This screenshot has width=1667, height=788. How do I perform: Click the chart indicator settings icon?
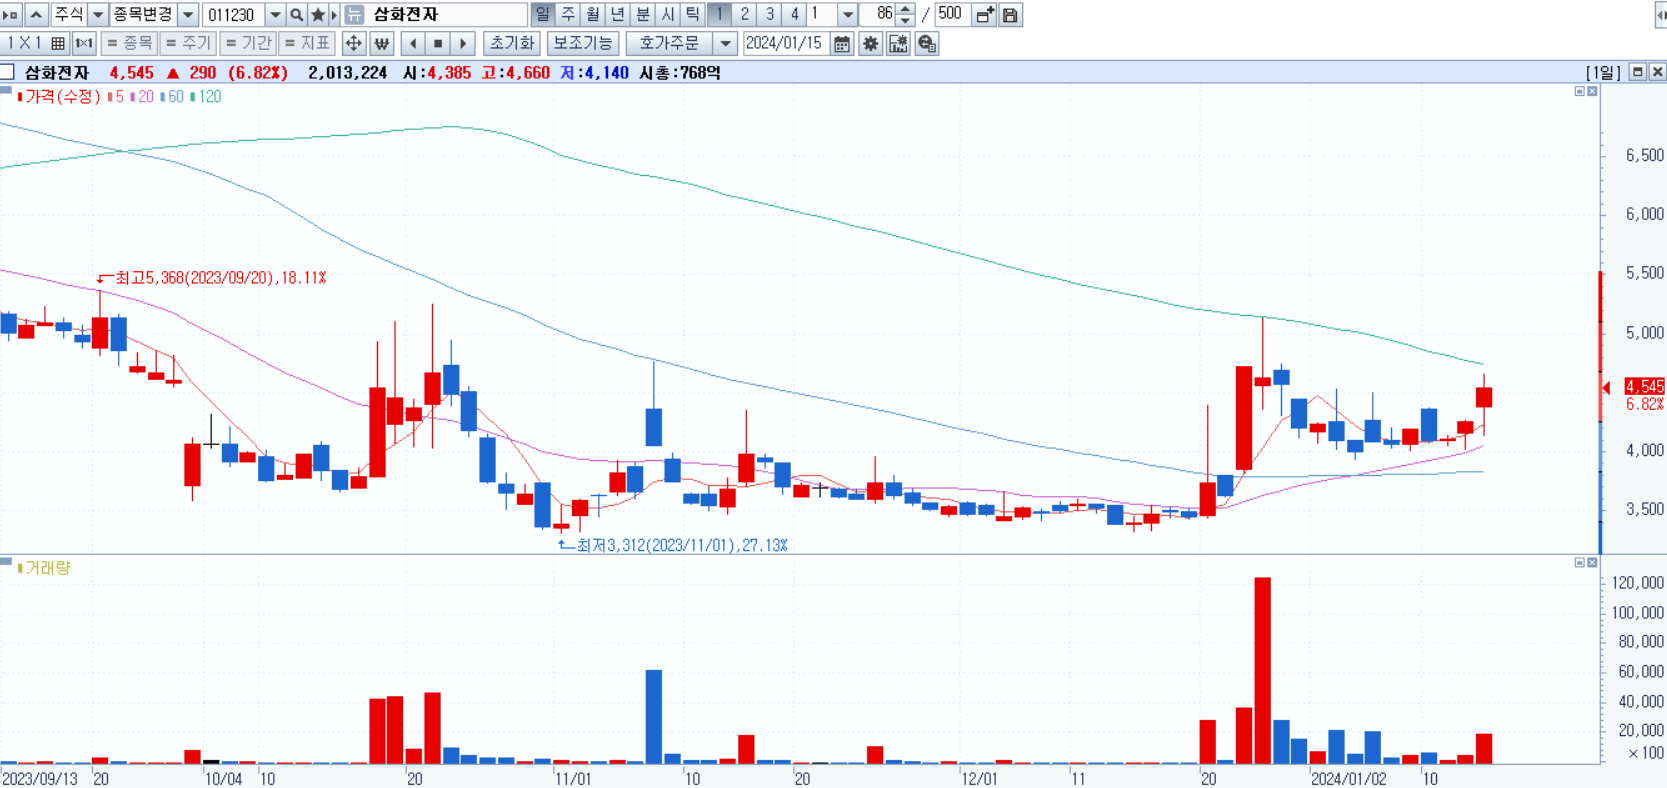(x=898, y=43)
